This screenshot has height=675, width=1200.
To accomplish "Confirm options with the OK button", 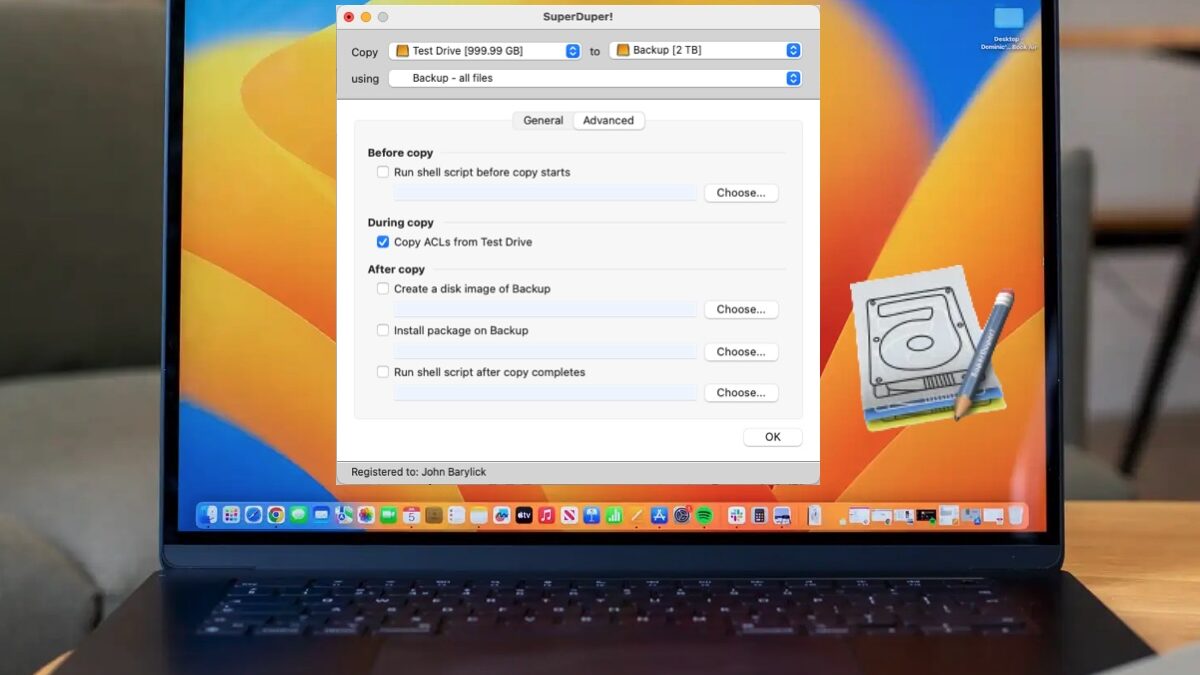I will 773,437.
